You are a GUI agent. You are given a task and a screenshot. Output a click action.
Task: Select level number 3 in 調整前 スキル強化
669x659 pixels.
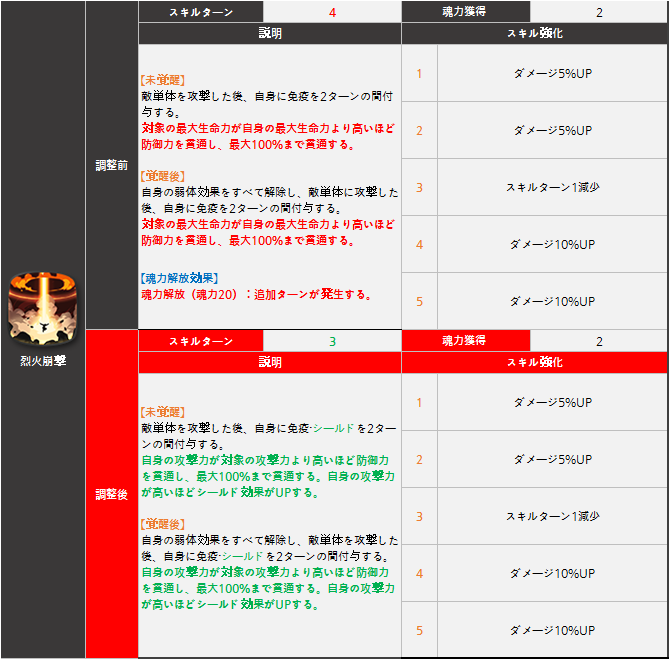419,188
